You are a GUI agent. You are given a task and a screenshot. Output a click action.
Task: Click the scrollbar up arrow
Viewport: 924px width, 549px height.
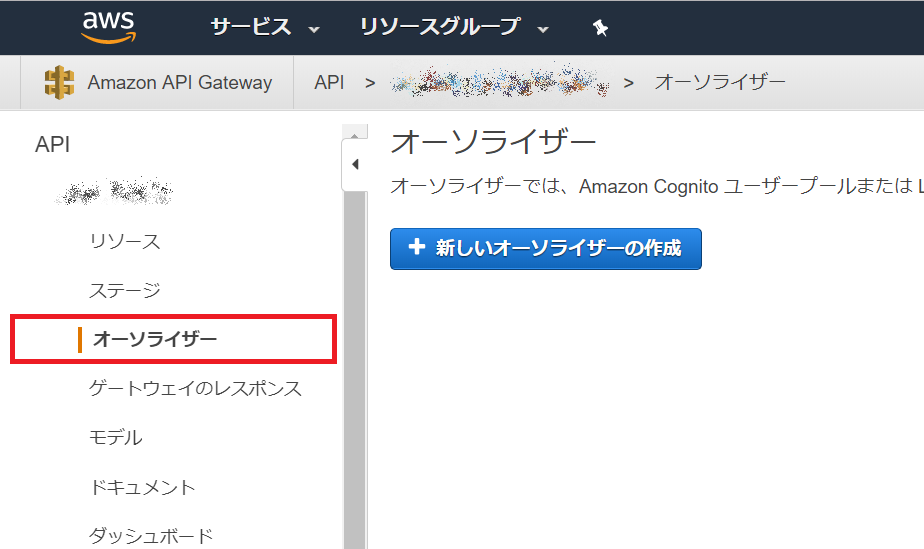click(355, 132)
